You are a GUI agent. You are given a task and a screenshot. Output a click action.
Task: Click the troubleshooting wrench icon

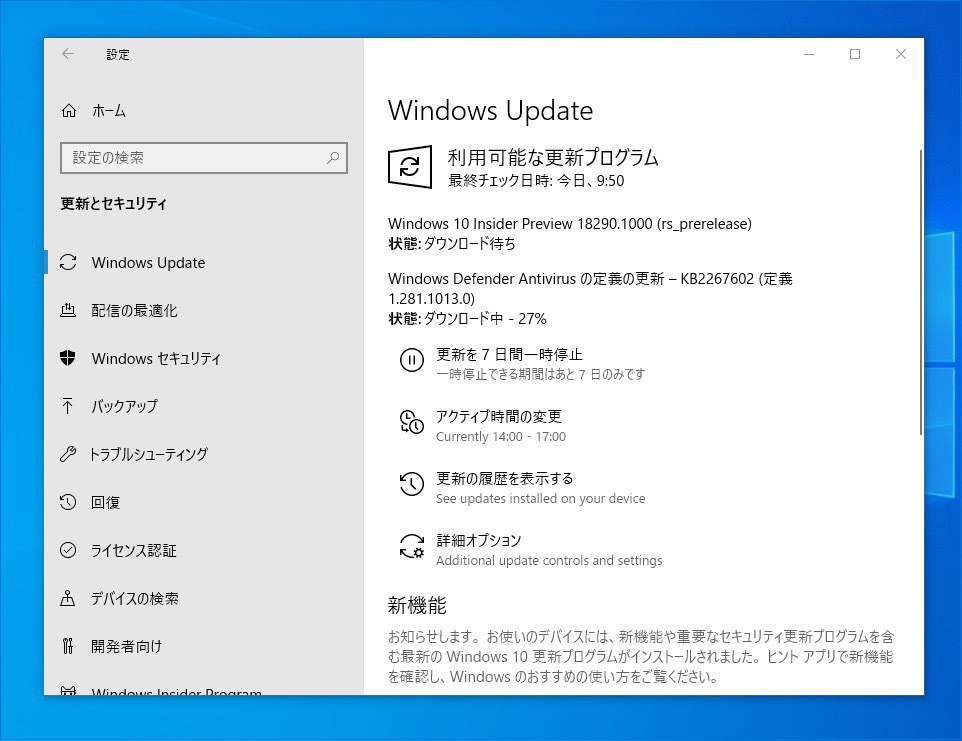click(x=67, y=454)
